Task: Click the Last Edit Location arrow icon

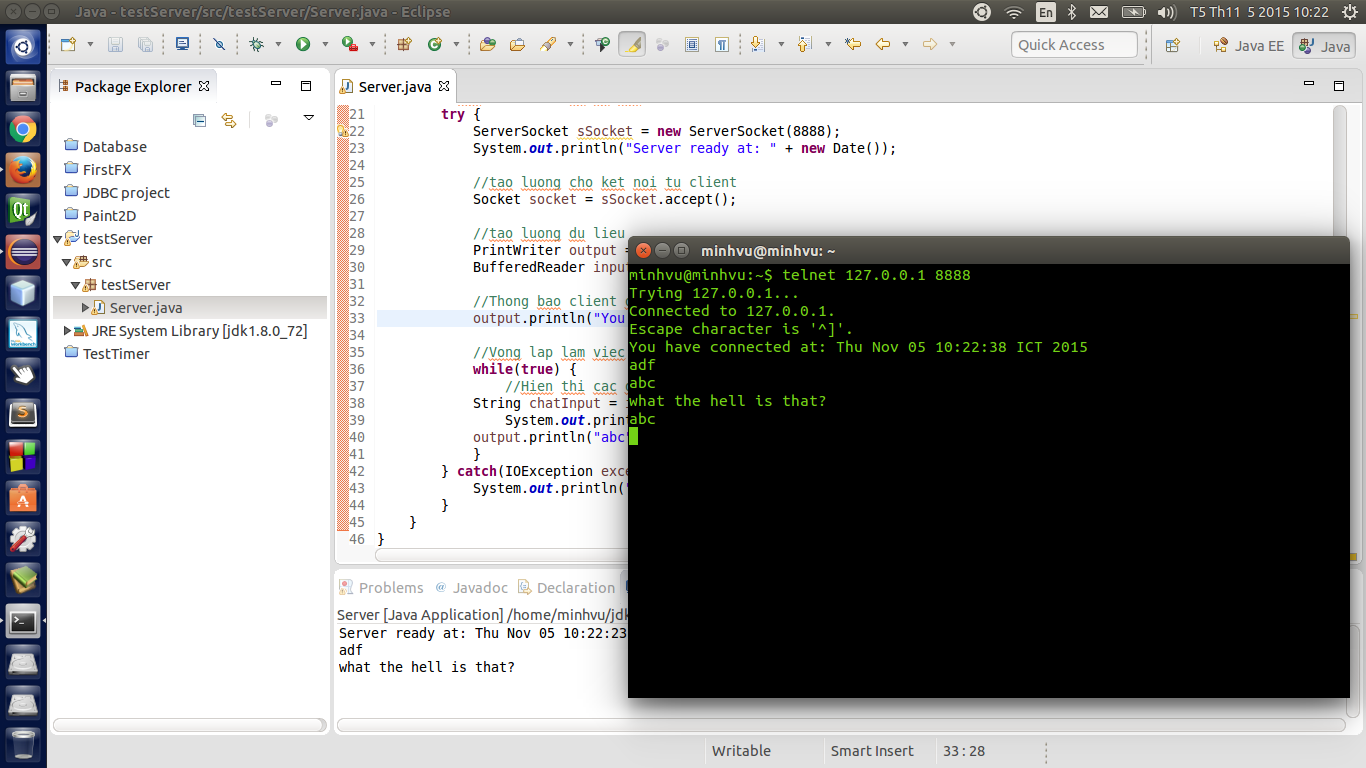Action: tap(853, 45)
